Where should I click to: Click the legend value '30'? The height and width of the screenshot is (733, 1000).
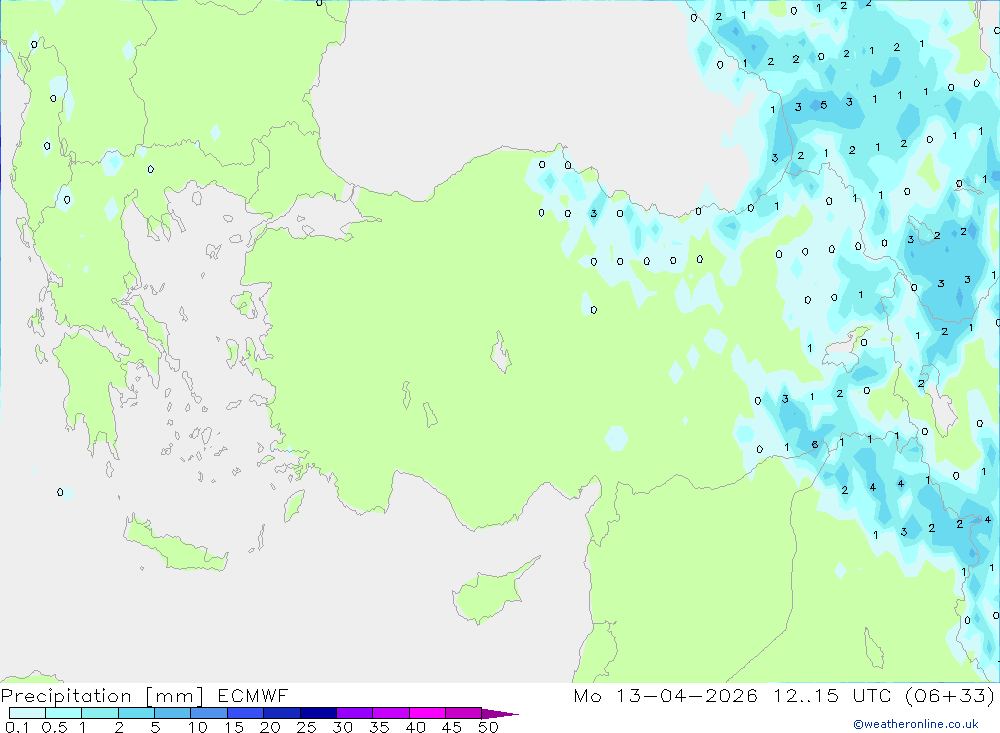pyautogui.click(x=342, y=727)
